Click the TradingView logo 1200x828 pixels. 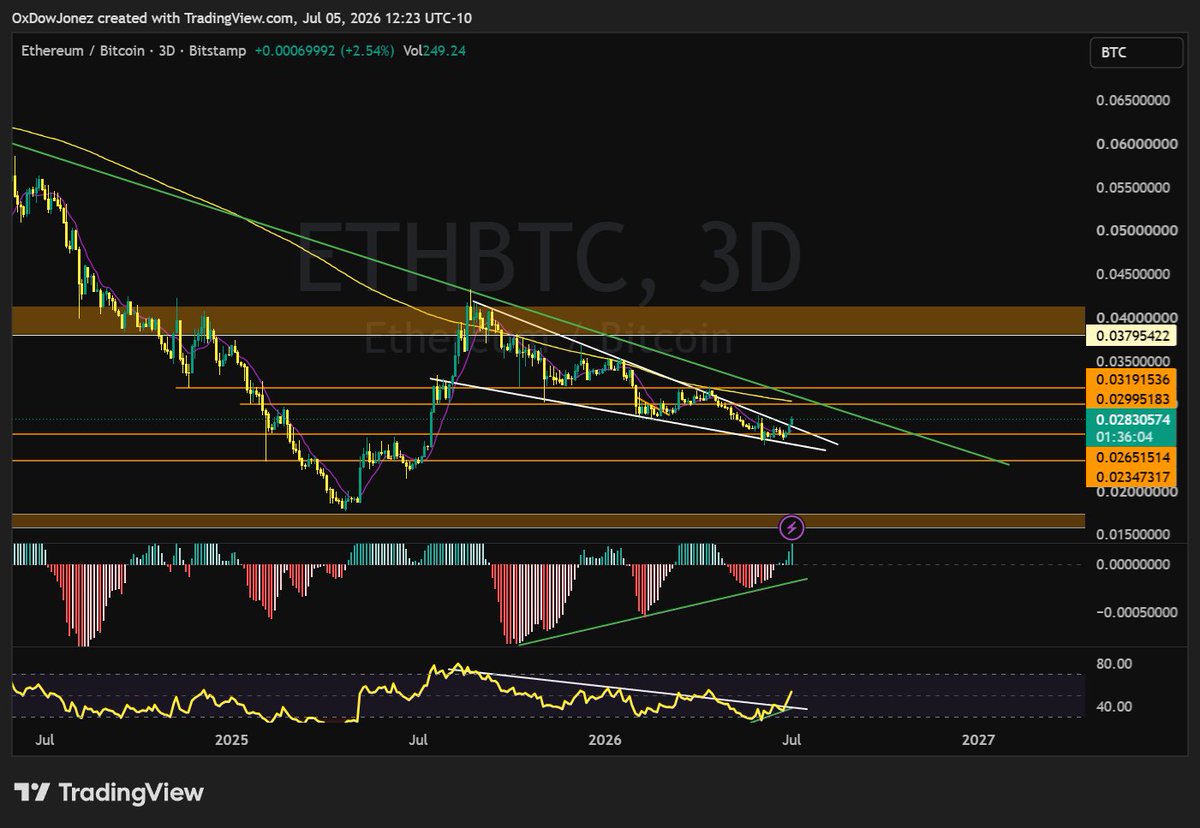111,793
